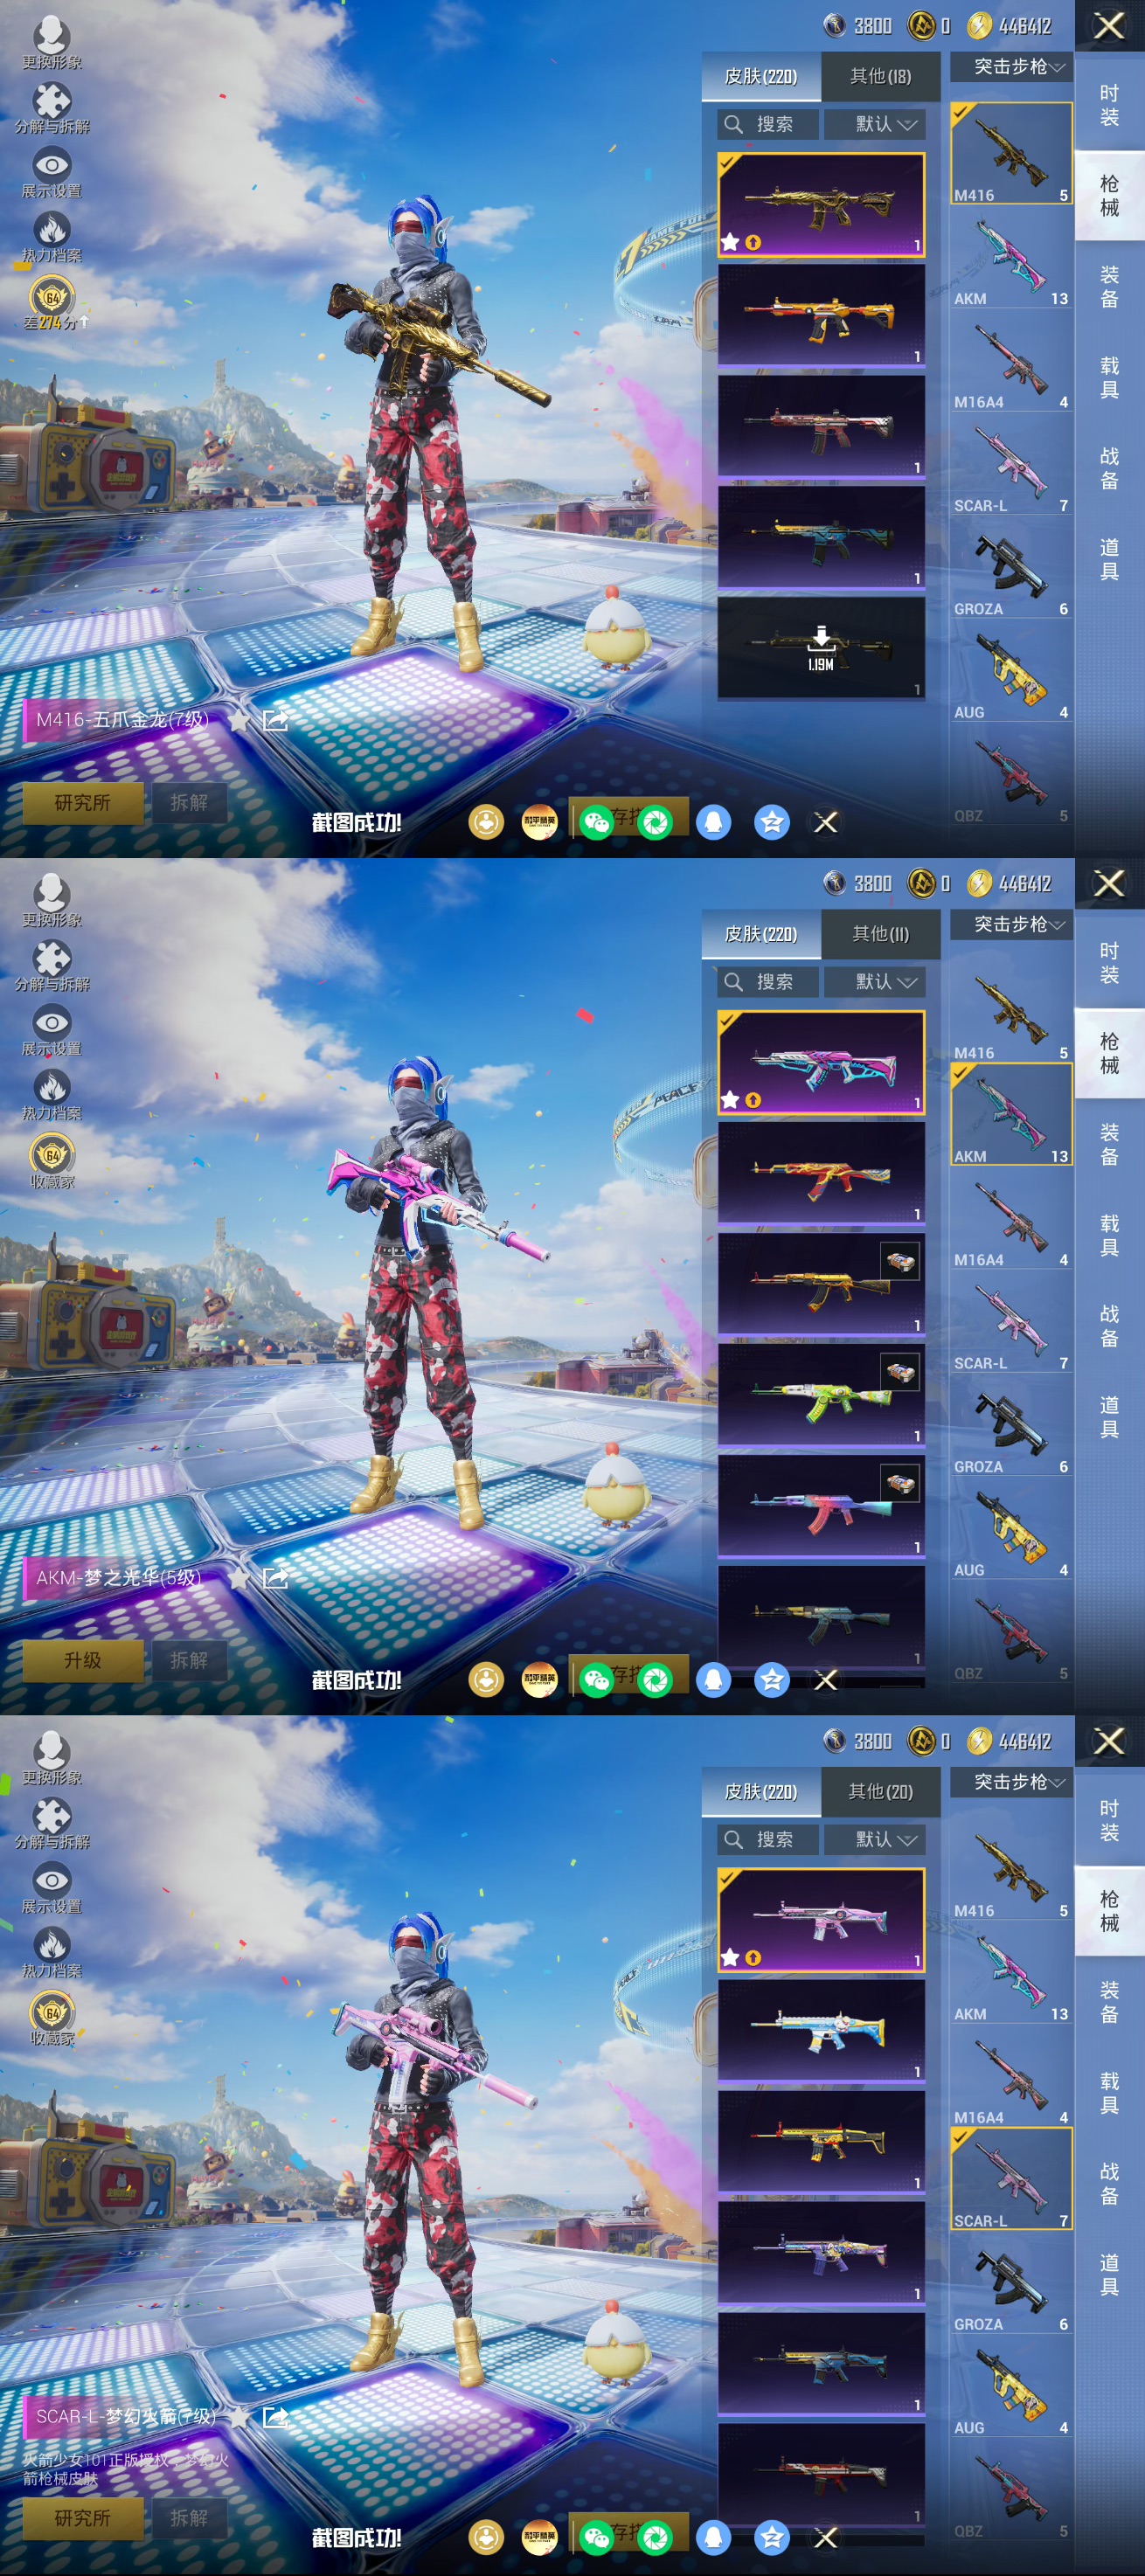Click 拆解 next to 研究所 in the SCAR-L-梦幻火箭 screen
This screenshot has height=2576, width=1145.
pos(189,2519)
